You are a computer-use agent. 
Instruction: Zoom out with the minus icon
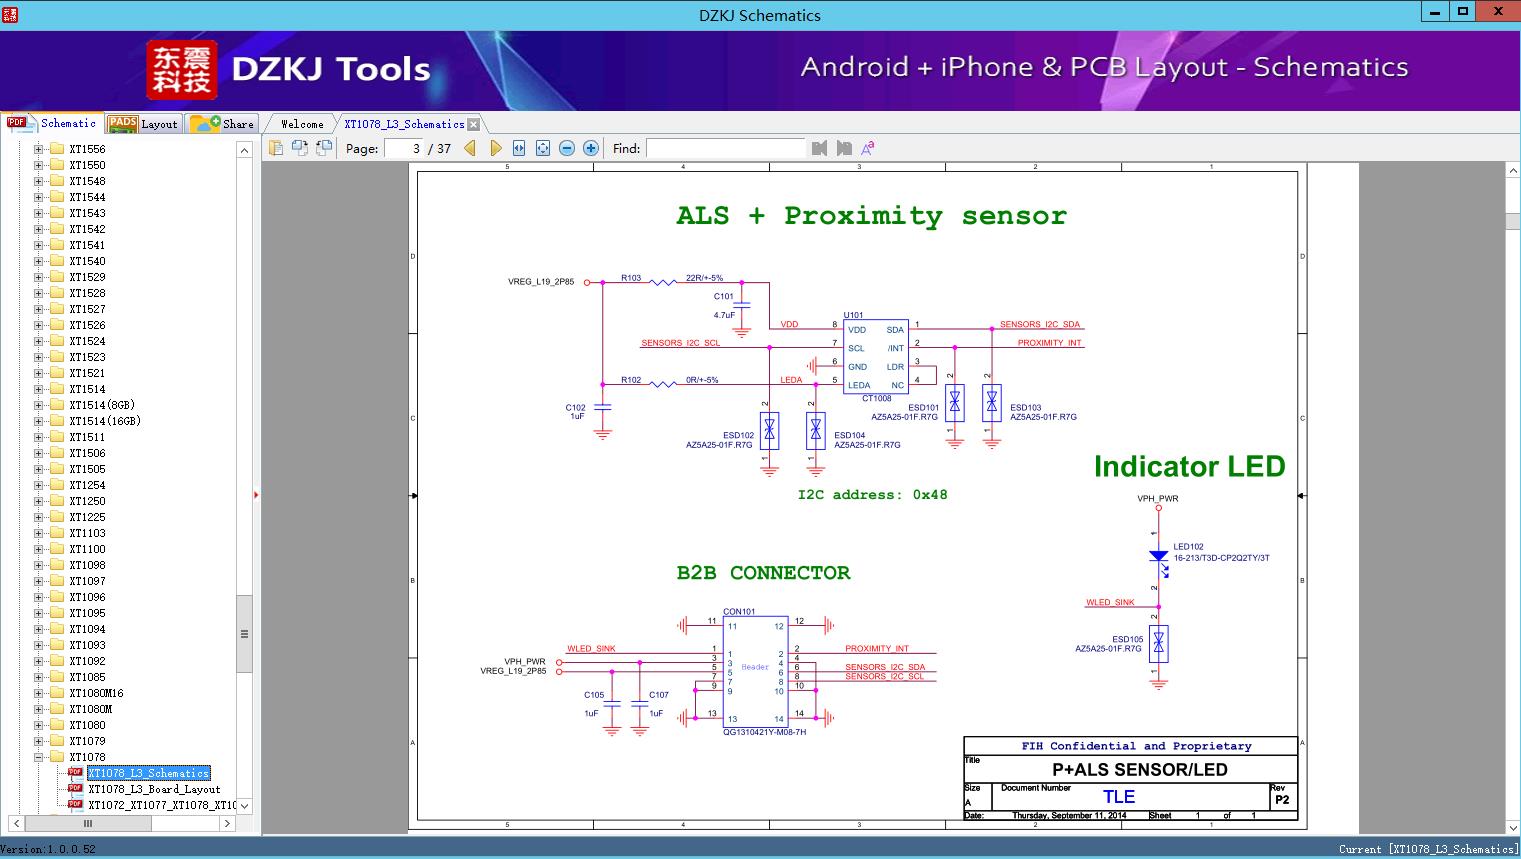tap(567, 148)
